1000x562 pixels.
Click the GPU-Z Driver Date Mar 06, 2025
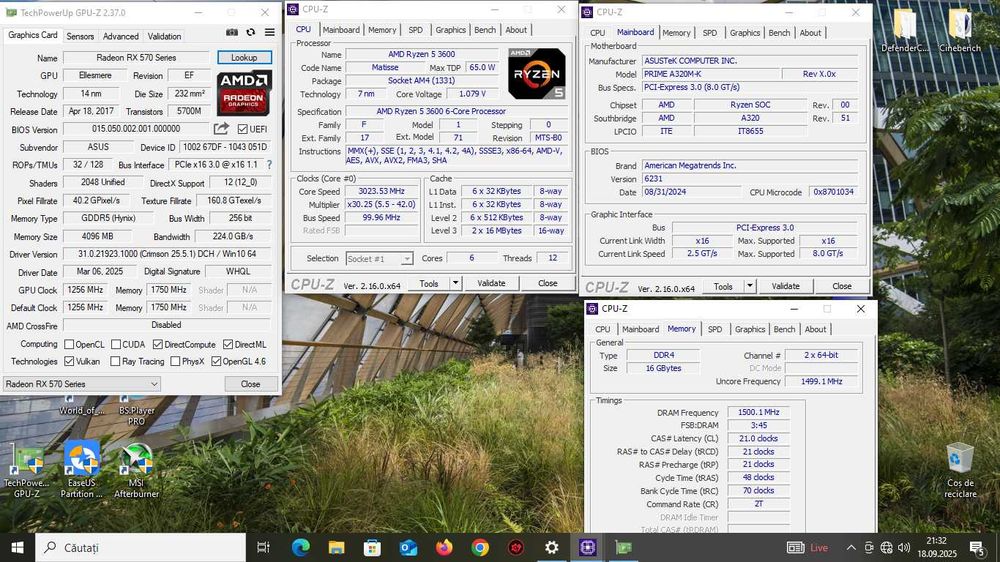pos(99,271)
